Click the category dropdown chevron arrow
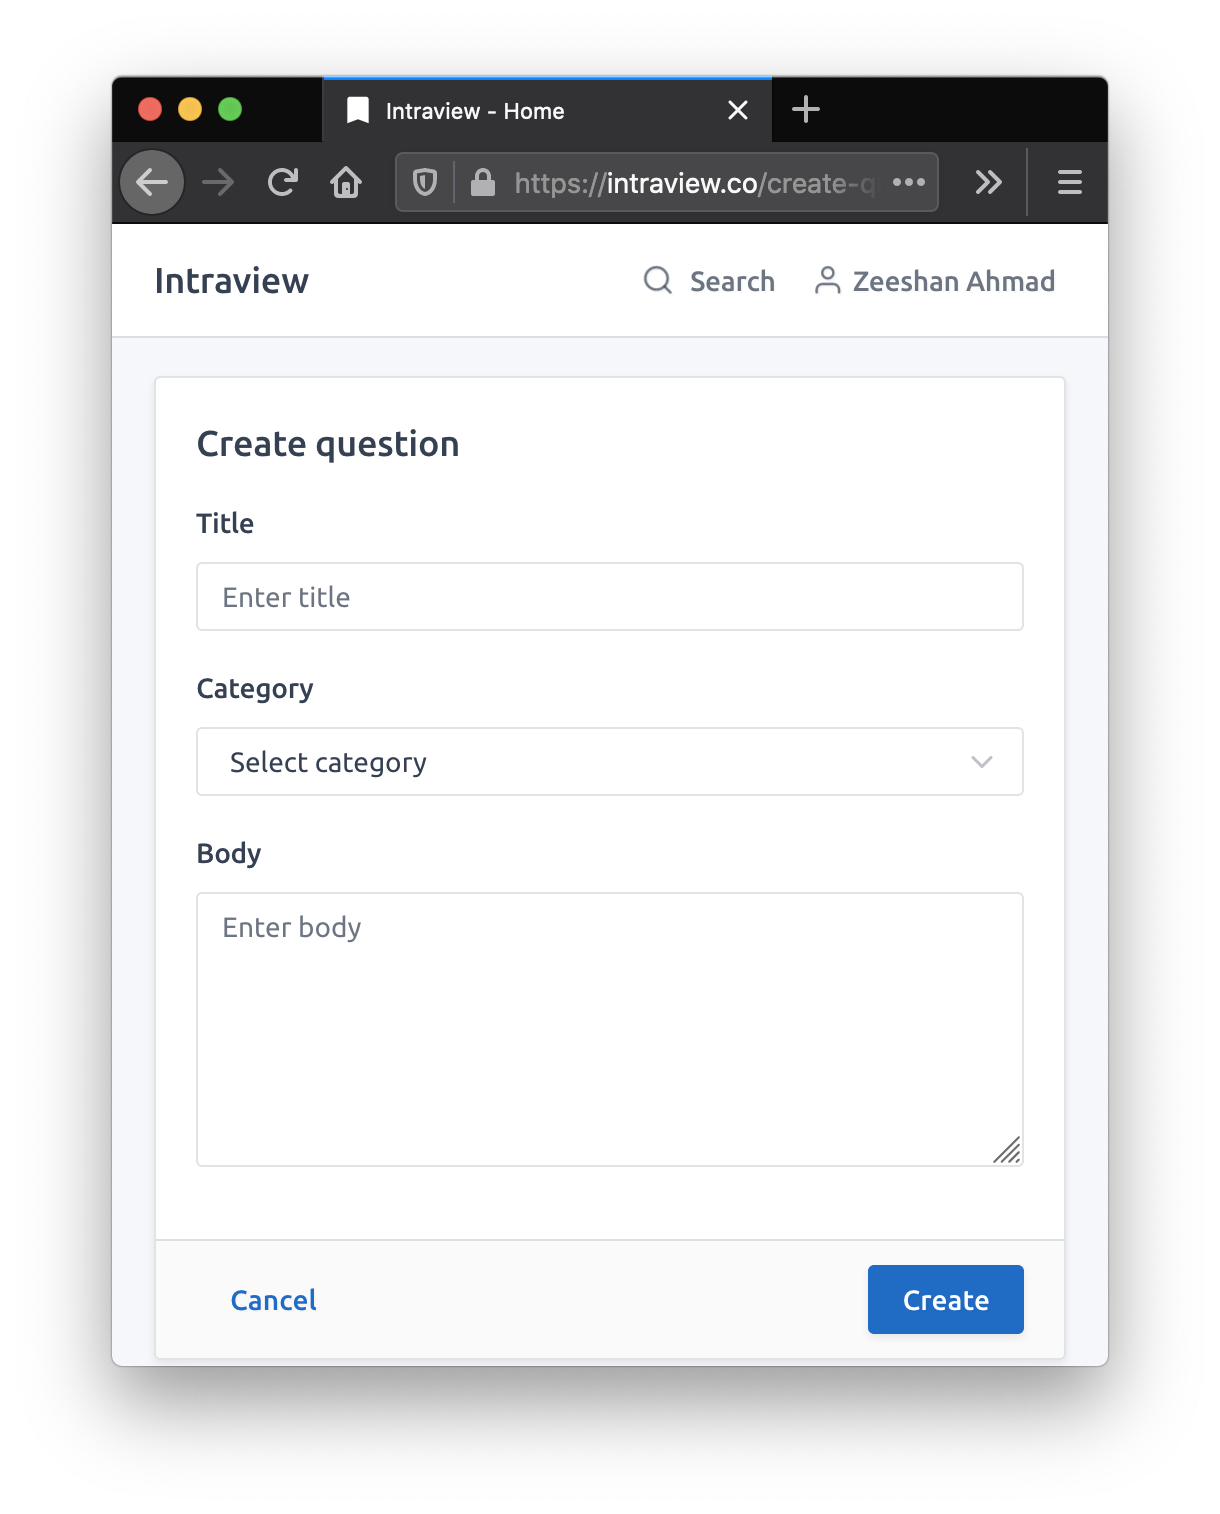Image resolution: width=1220 pixels, height=1514 pixels. 981,761
